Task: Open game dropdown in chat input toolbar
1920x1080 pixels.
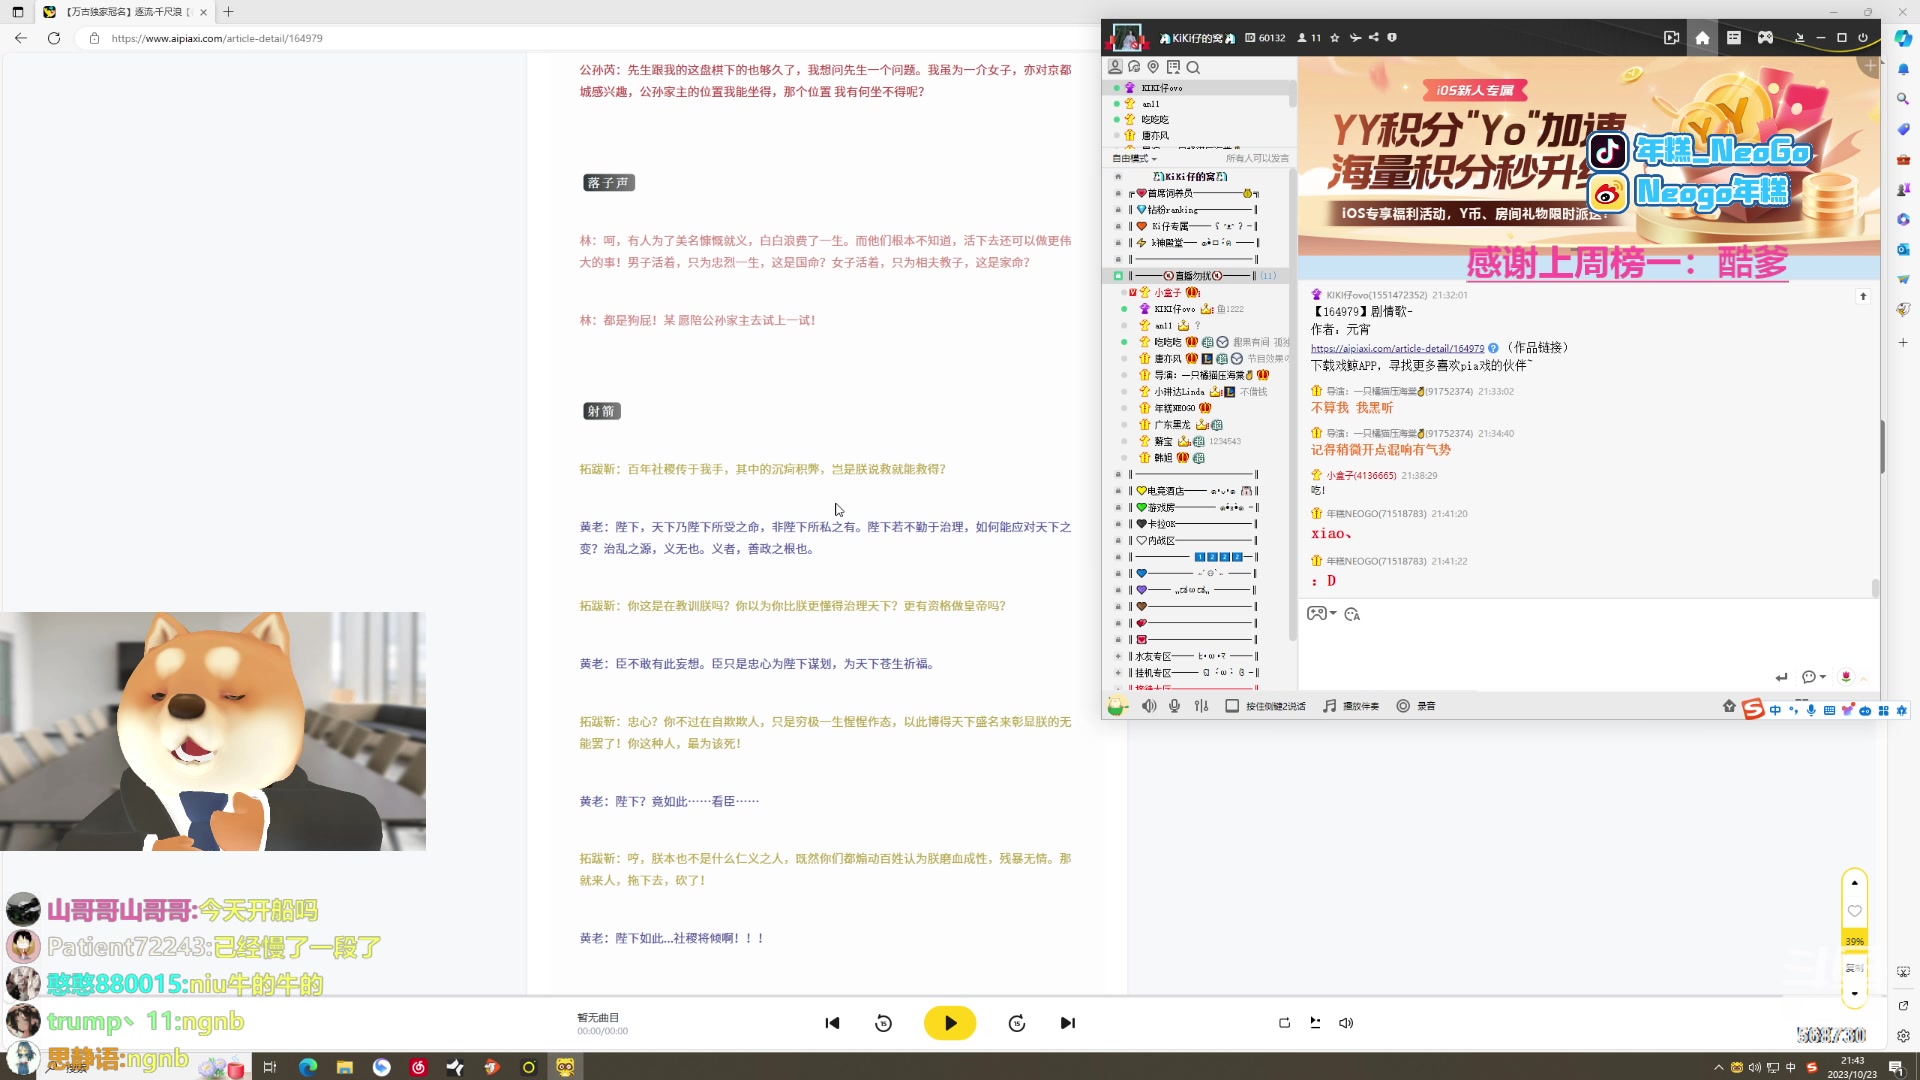Action: point(1321,614)
